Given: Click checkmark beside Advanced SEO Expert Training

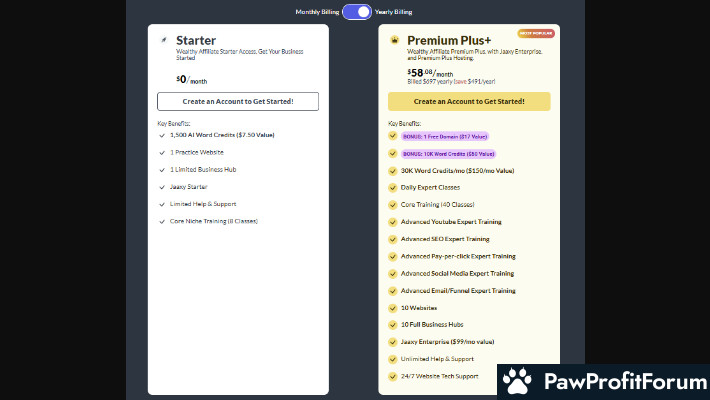Looking at the screenshot, I should [x=393, y=239].
